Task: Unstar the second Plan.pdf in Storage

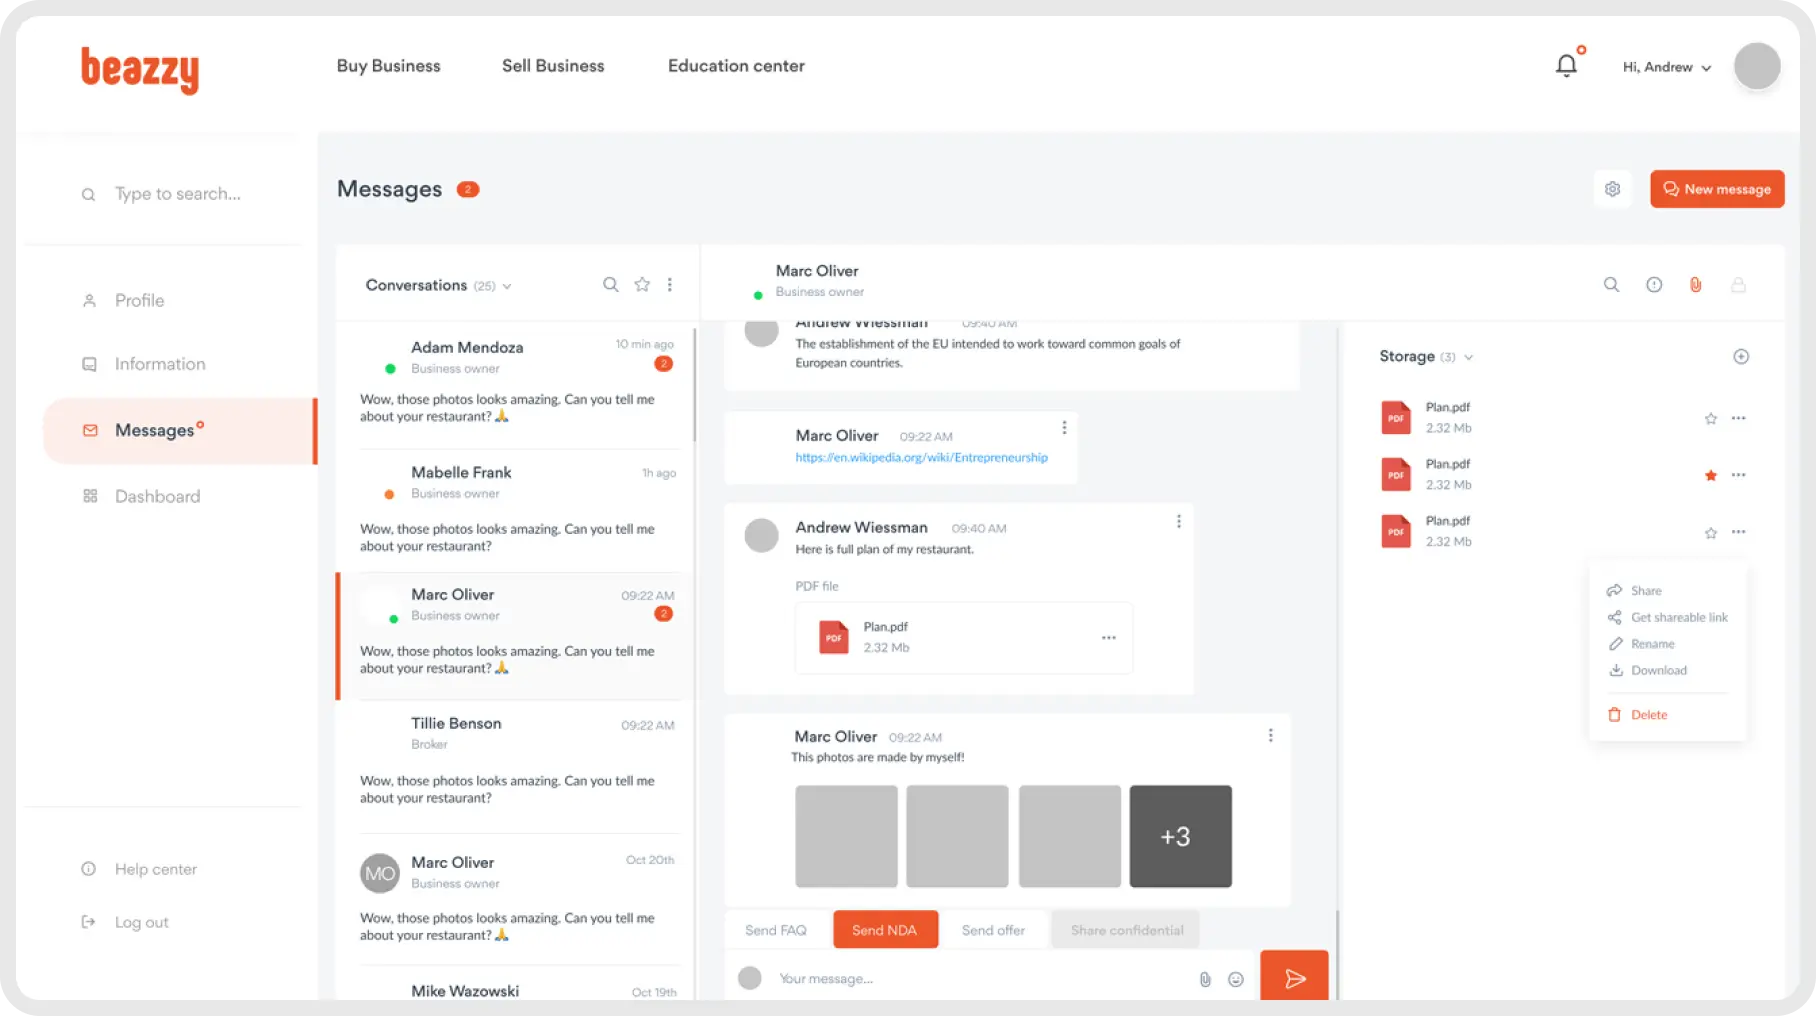Action: coord(1711,476)
